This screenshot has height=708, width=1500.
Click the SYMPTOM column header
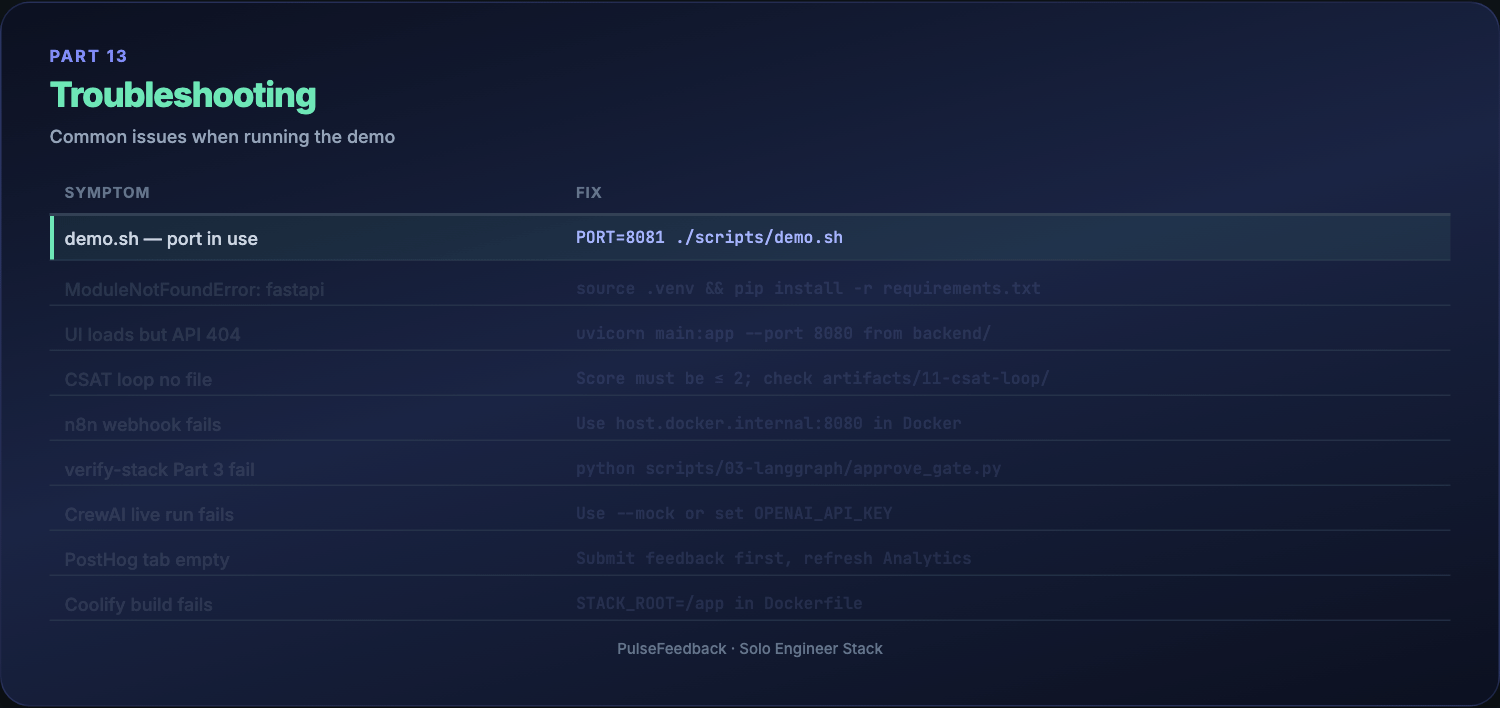107,192
